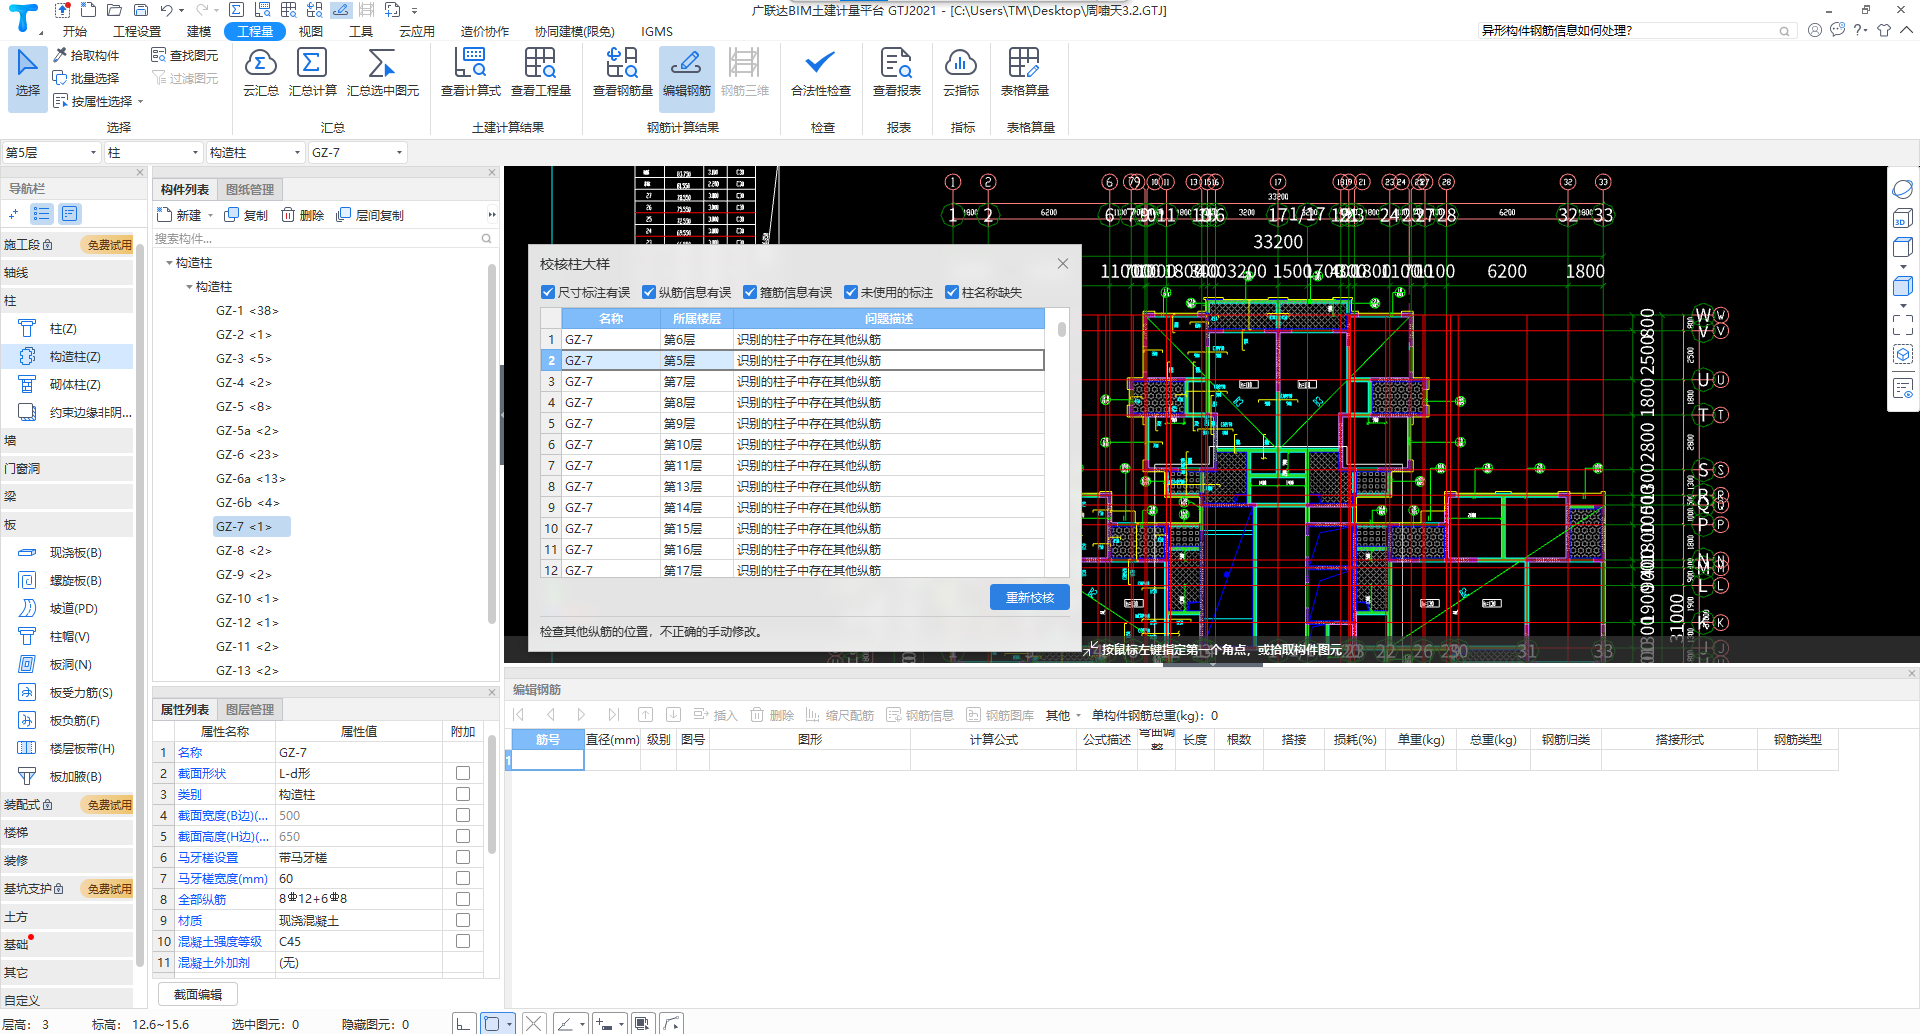
Task: Click the 云汇总 cloud summary icon
Action: tap(260, 72)
